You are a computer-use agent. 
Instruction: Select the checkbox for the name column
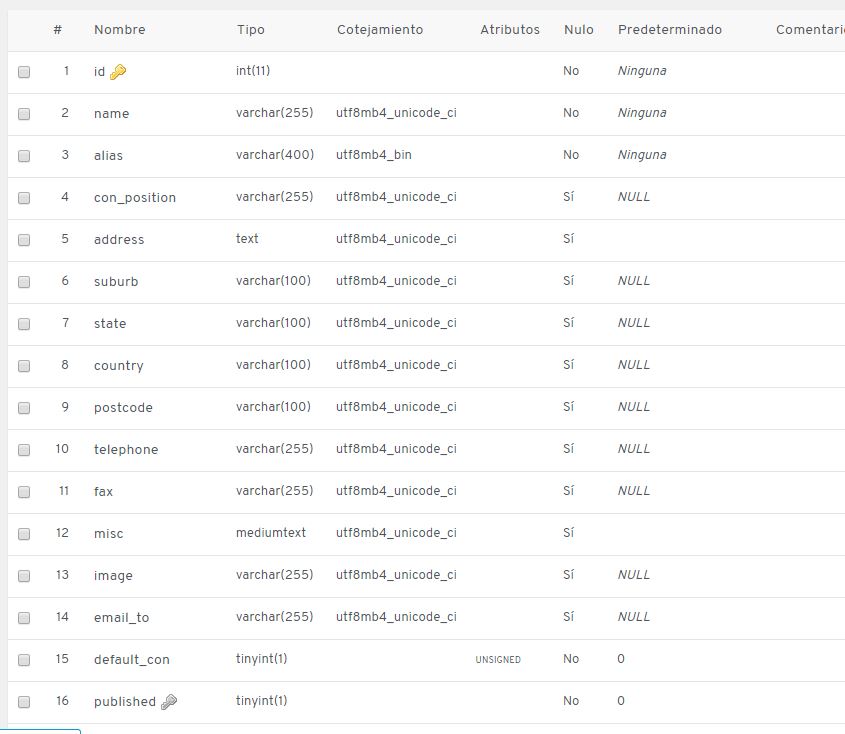(x=24, y=114)
